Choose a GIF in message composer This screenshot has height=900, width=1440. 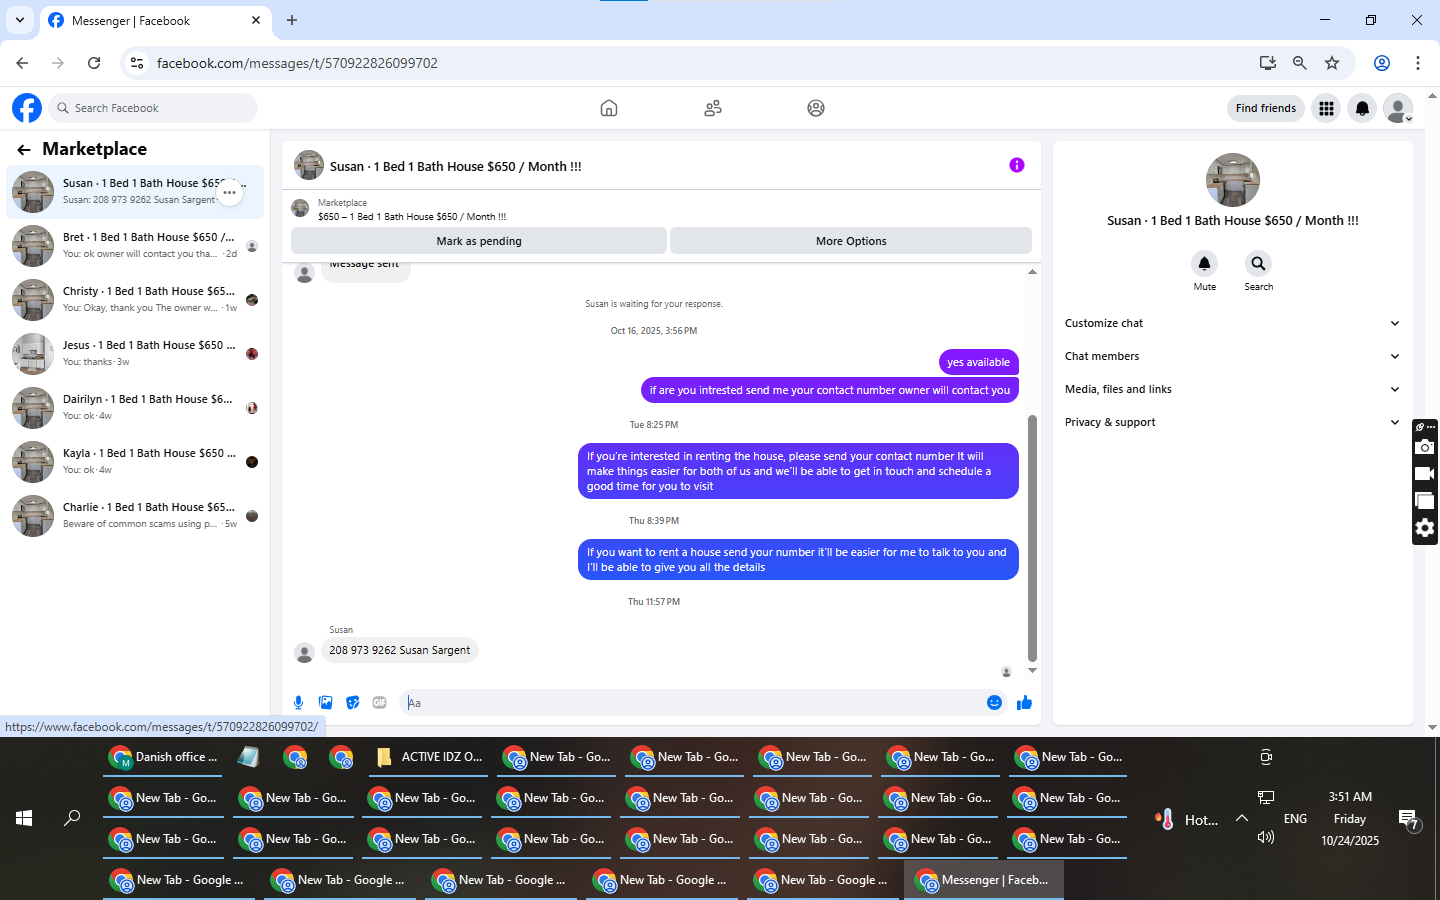click(x=380, y=703)
